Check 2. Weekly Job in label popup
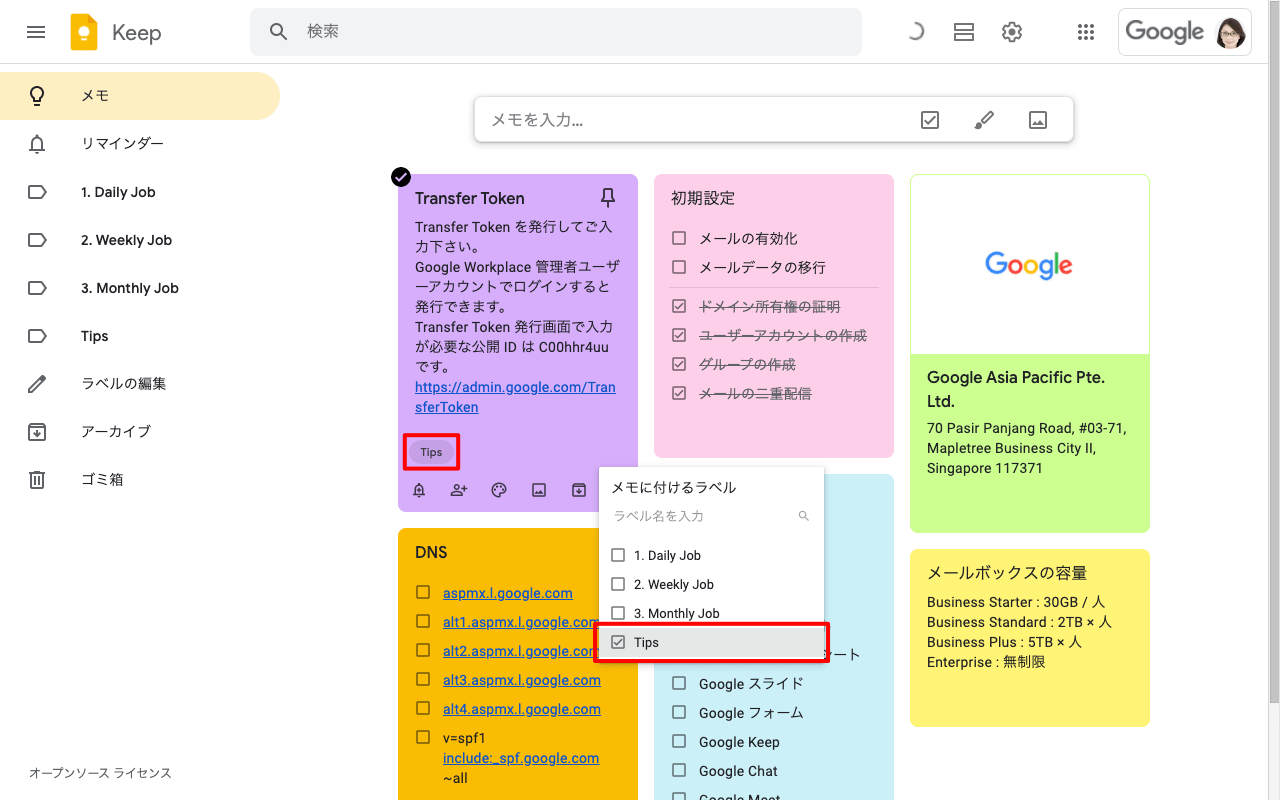Image resolution: width=1280 pixels, height=800 pixels. 618,584
